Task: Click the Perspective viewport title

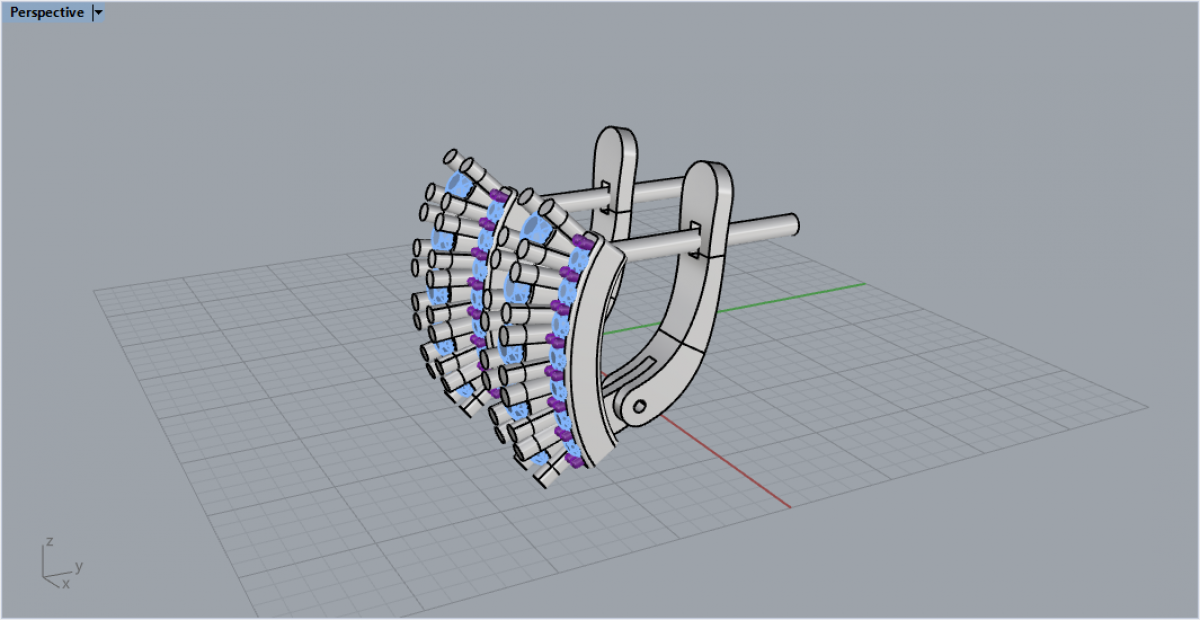Action: point(47,13)
